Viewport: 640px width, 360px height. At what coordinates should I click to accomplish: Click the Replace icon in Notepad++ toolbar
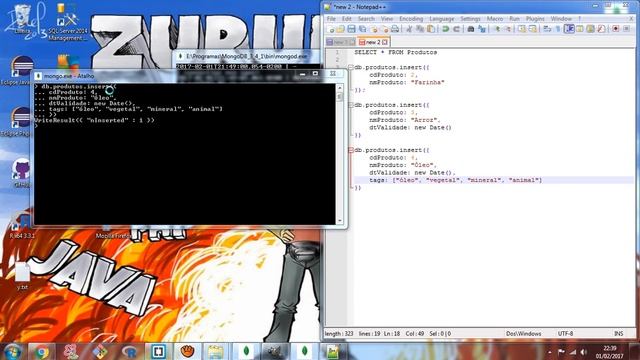pos(482,29)
